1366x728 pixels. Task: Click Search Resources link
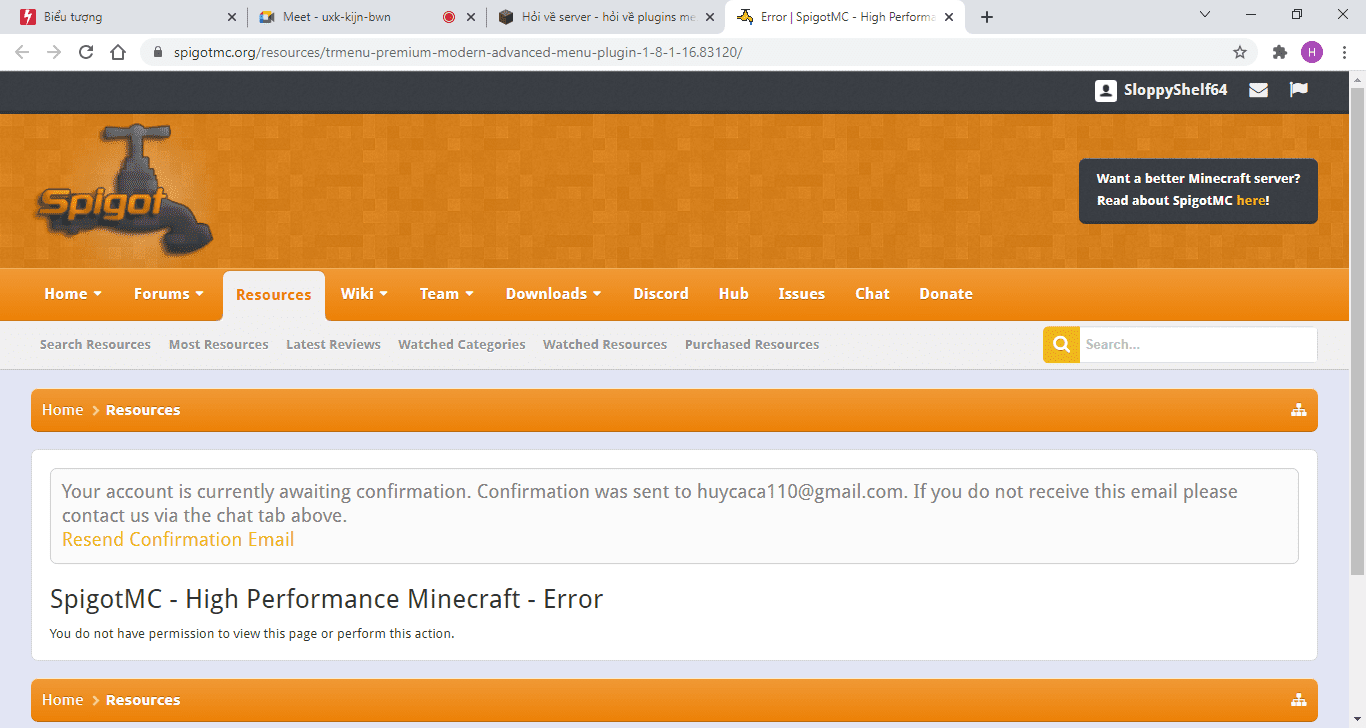[x=95, y=344]
